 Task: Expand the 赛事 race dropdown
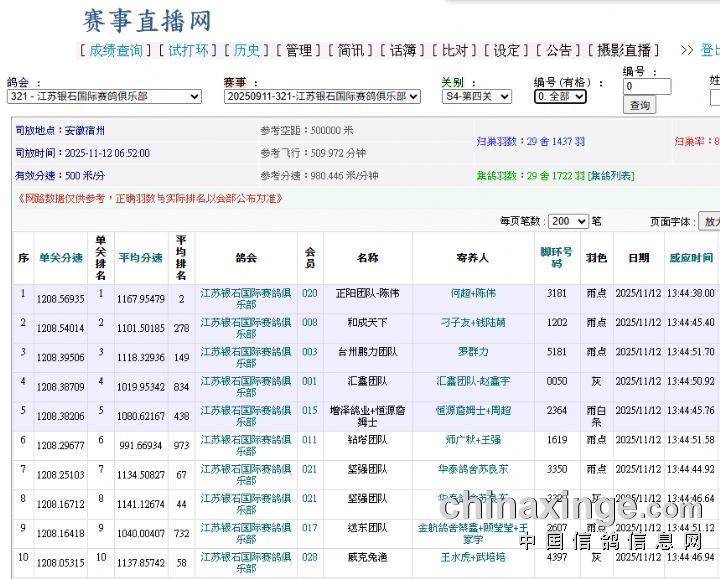pos(322,97)
